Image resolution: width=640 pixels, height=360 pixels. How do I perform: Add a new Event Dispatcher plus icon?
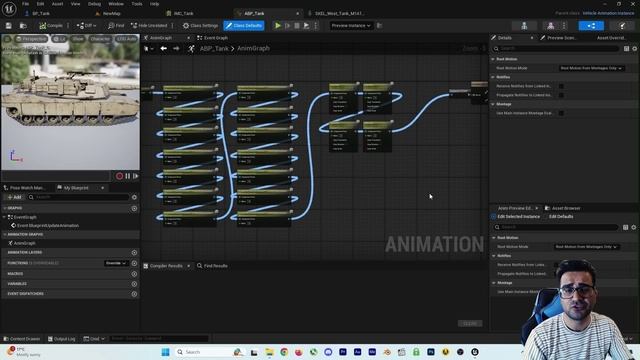134,294
